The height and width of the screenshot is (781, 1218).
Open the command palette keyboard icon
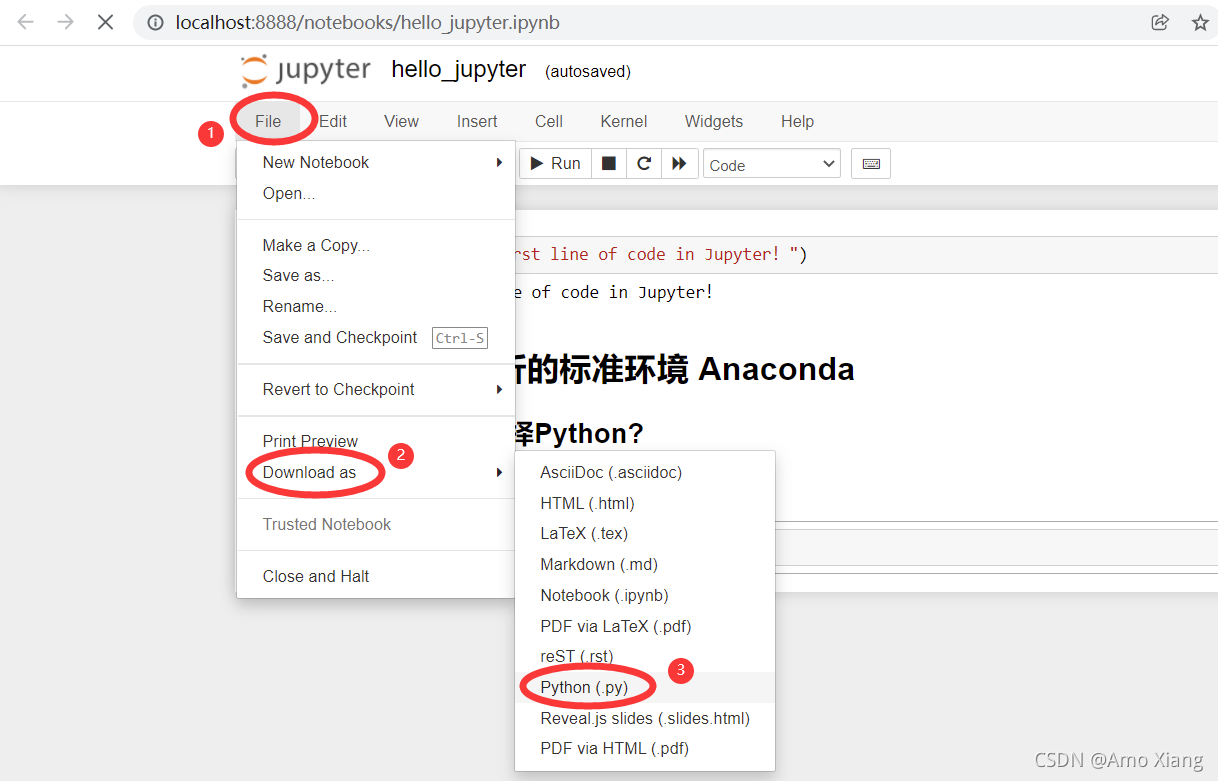click(871, 164)
